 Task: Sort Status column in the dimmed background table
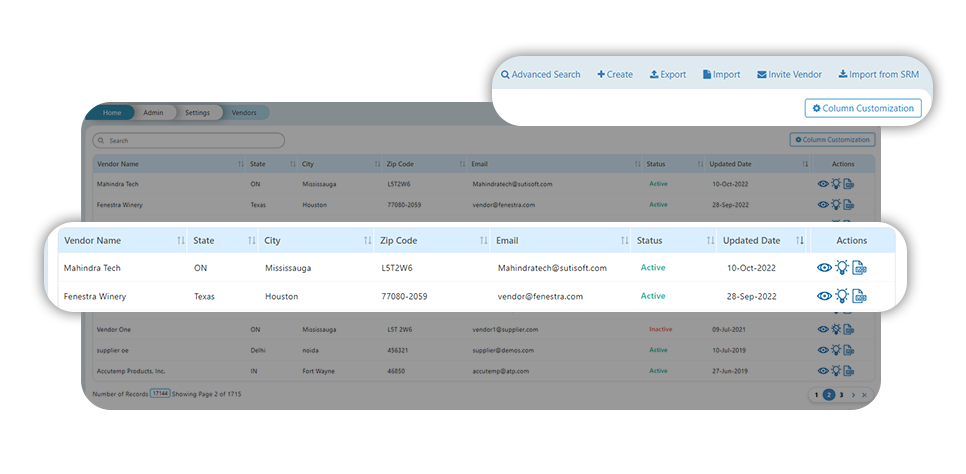pyautogui.click(x=700, y=164)
